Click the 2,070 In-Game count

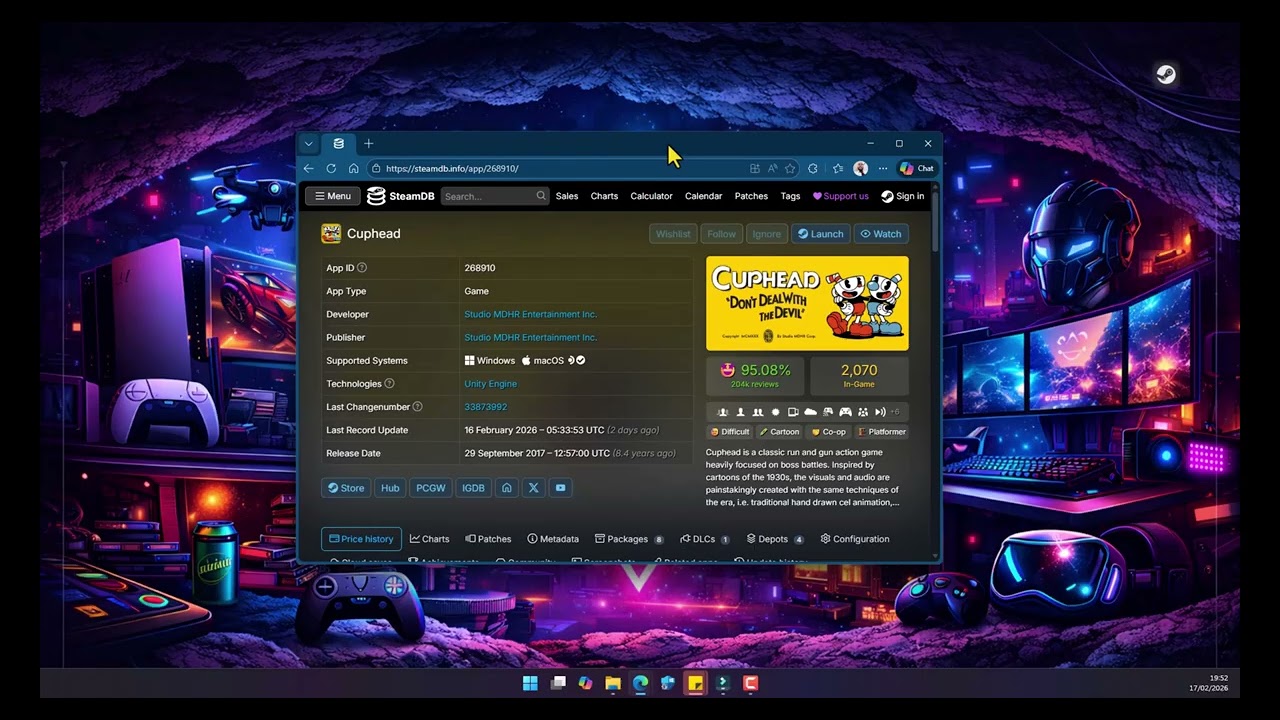[859, 375]
